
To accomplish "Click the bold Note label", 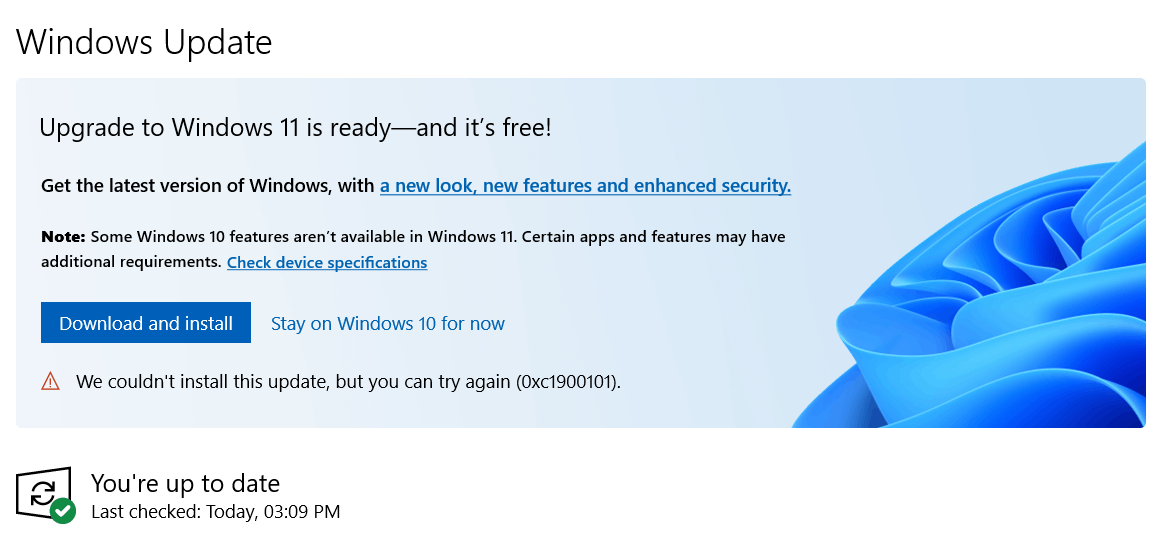I will (64, 238).
